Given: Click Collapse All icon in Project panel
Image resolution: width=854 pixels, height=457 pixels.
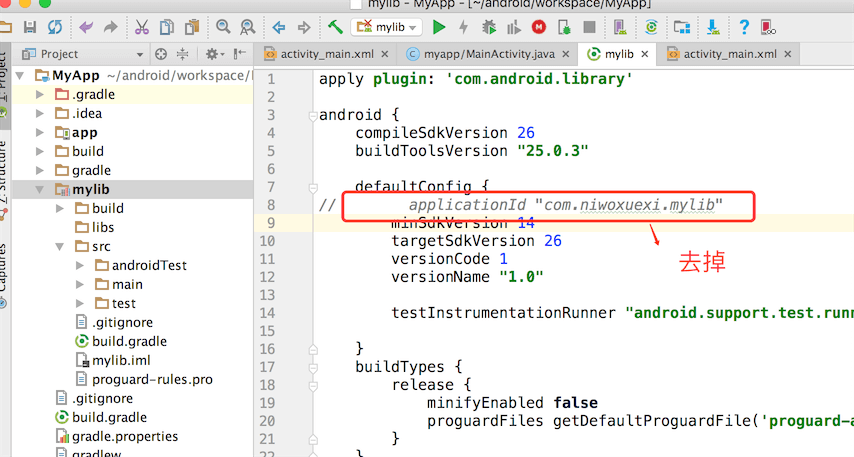Looking at the screenshot, I should (182, 54).
